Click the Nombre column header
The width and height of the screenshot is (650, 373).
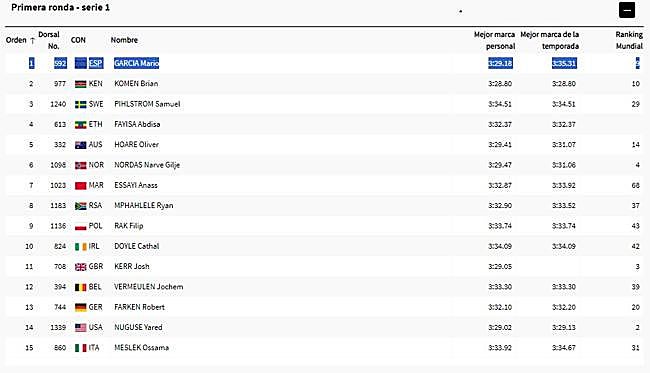124,40
